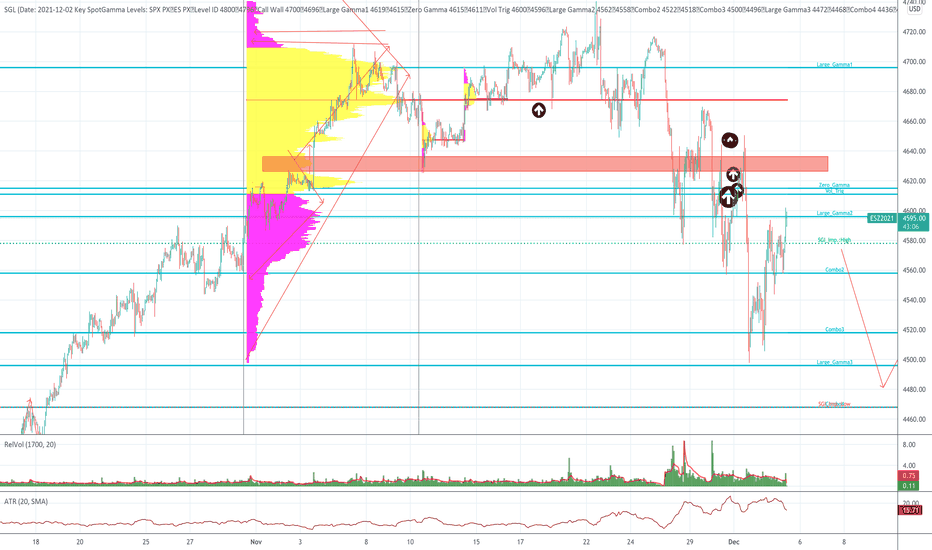Click the largest up-arrow marker near the Zero Gamma line
Image resolution: width=932 pixels, height=550 pixels.
pos(728,197)
